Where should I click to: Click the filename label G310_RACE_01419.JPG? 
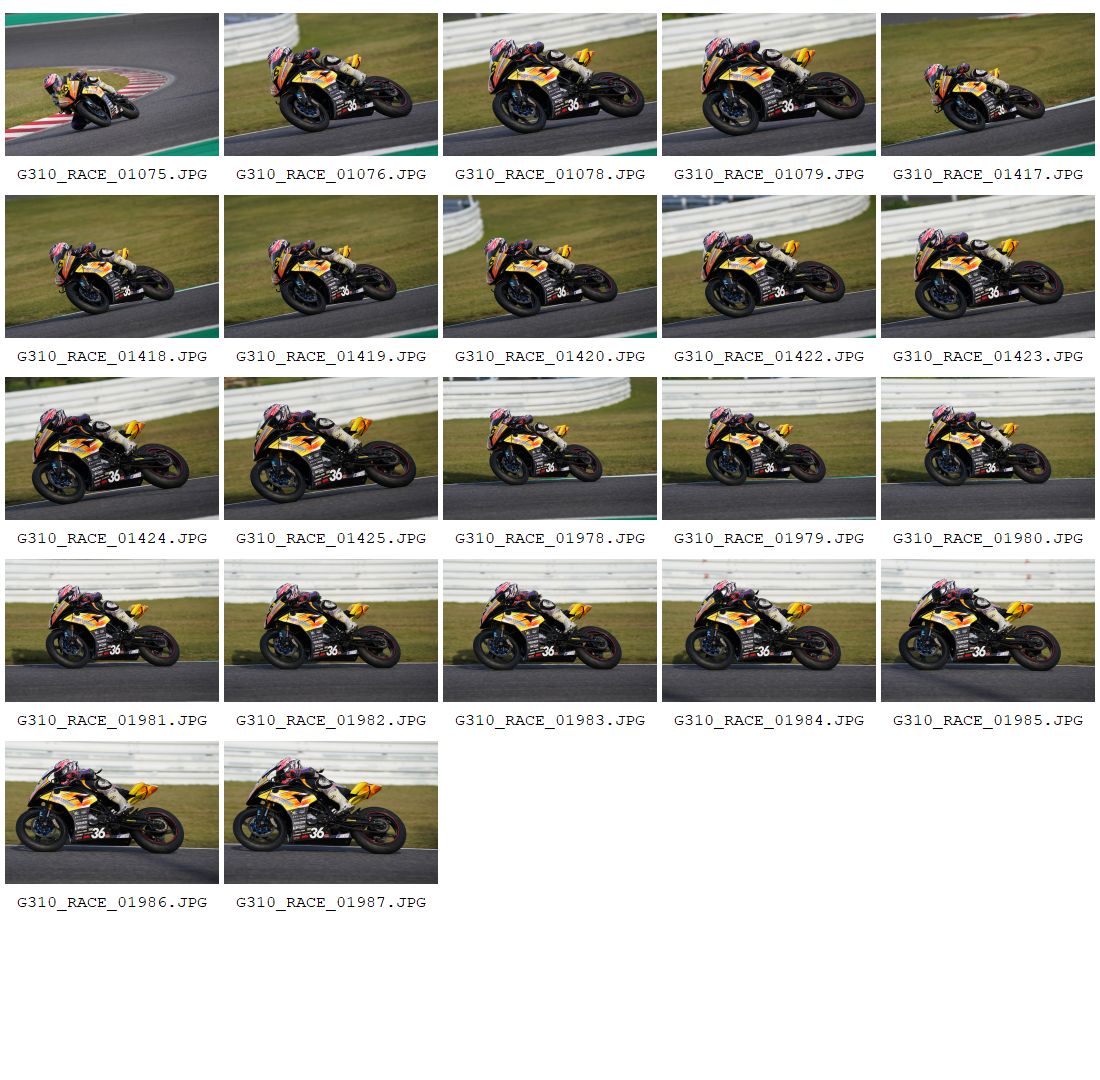[330, 356]
